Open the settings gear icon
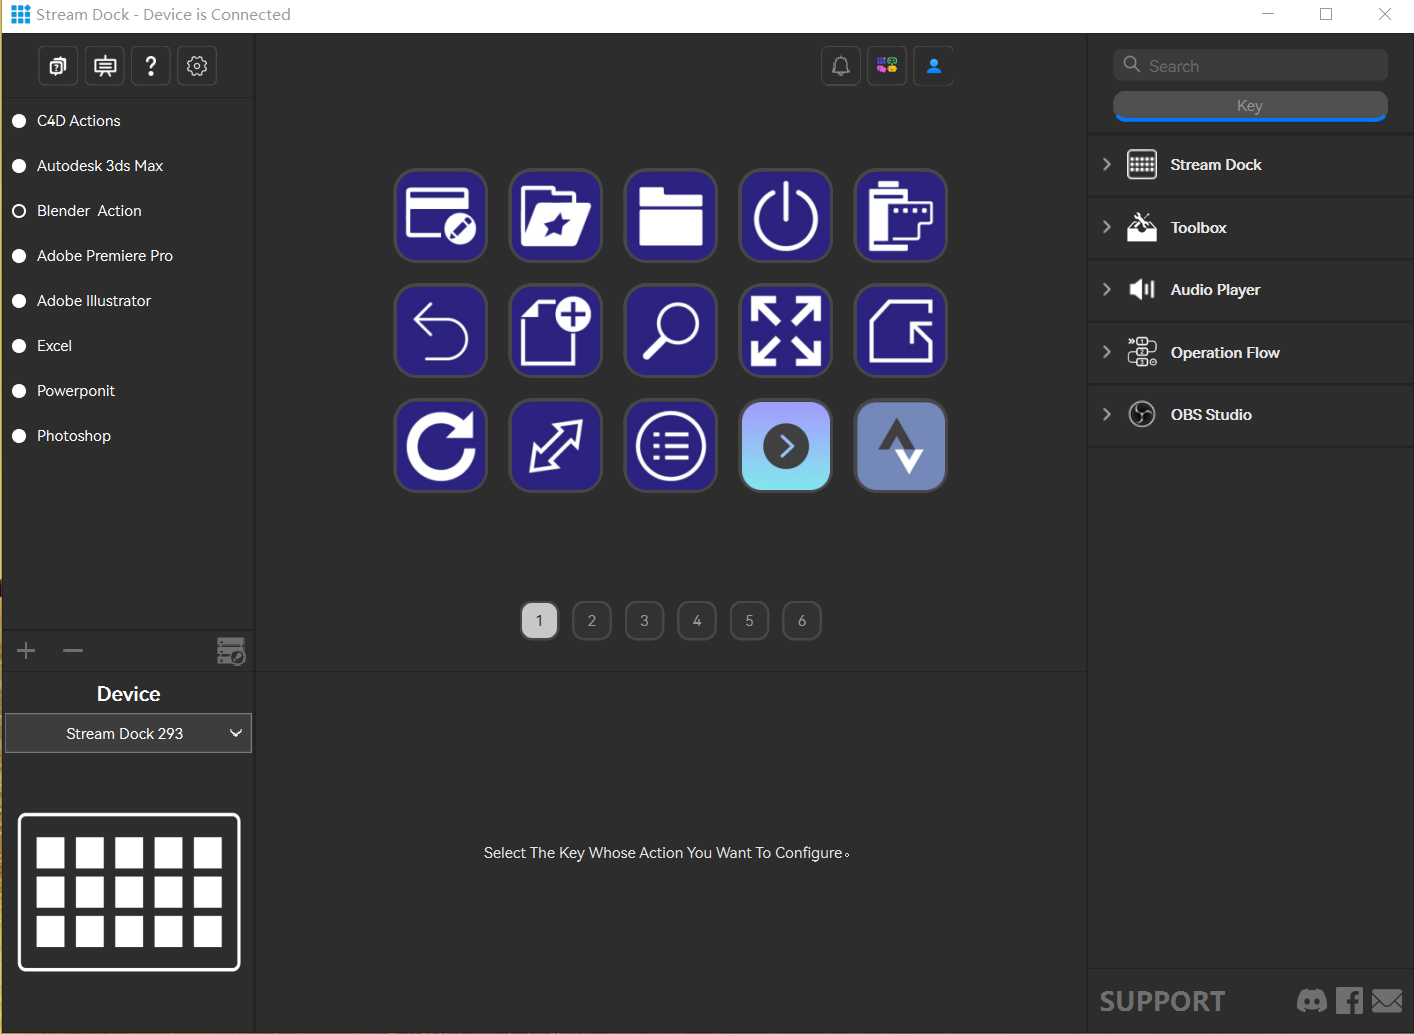The width and height of the screenshot is (1414, 1034). point(197,66)
